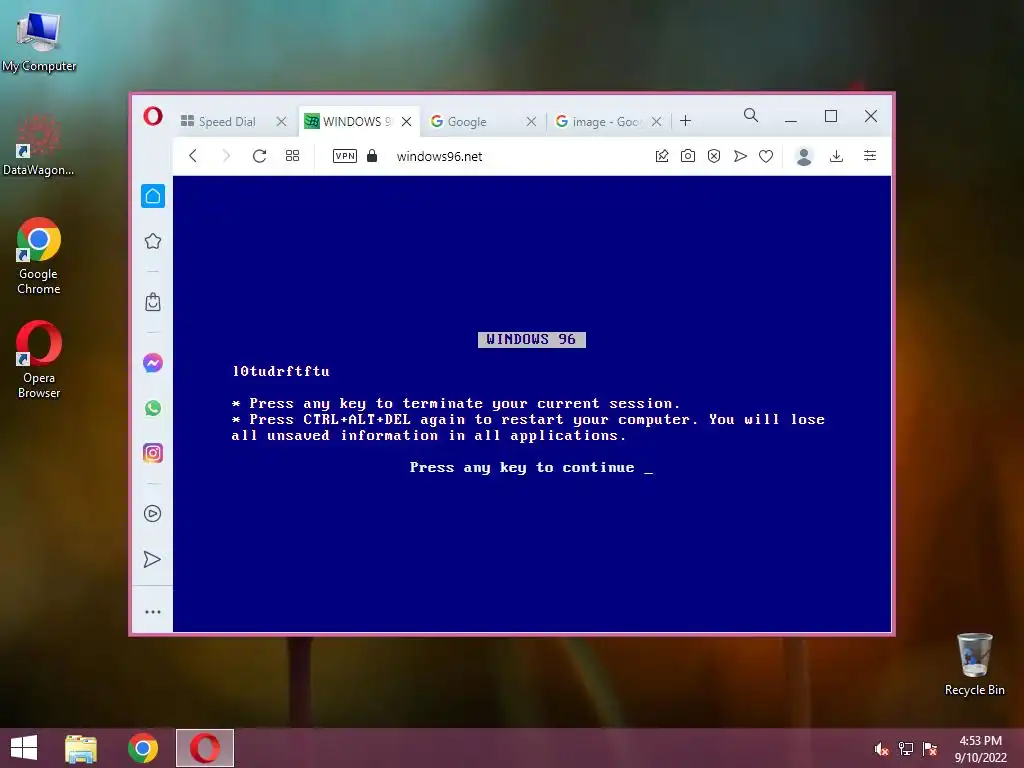Activate Opera taskbar button

coord(205,748)
